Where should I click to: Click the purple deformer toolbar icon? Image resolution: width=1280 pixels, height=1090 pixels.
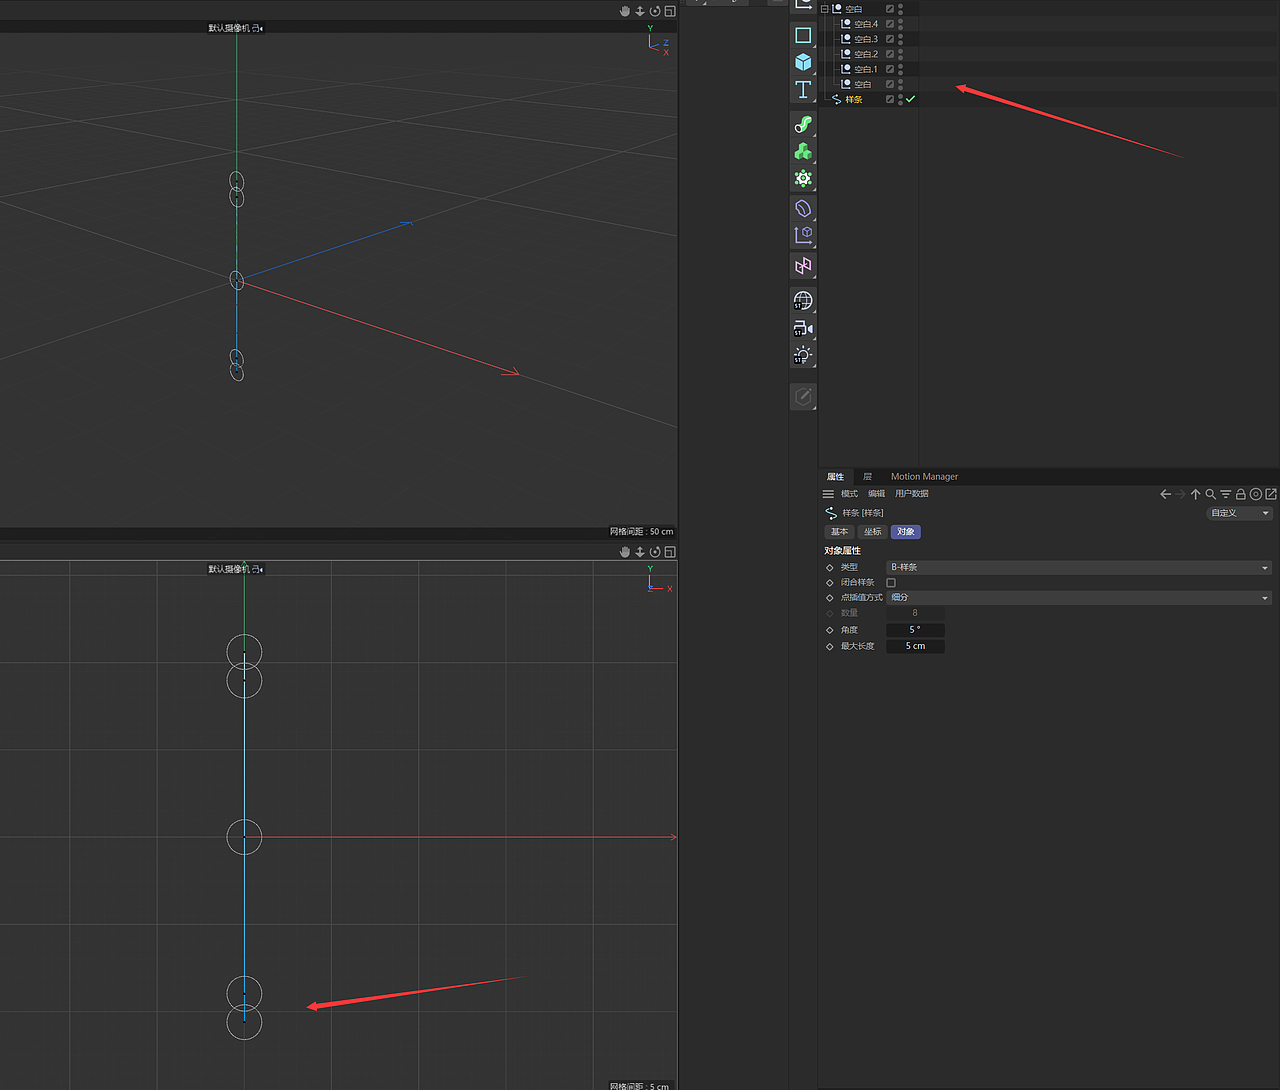tap(803, 209)
